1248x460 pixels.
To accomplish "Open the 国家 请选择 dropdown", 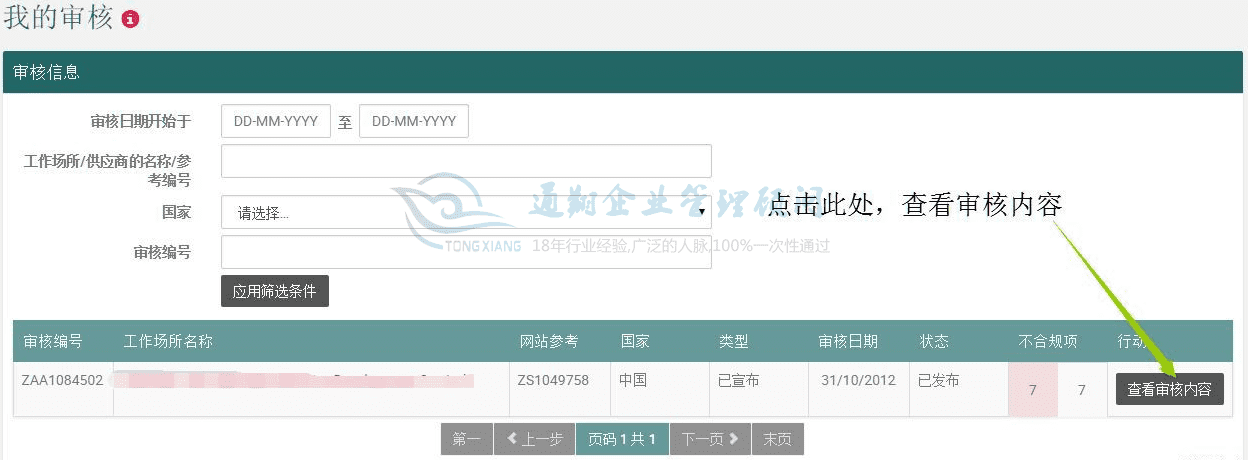I will pos(466,212).
